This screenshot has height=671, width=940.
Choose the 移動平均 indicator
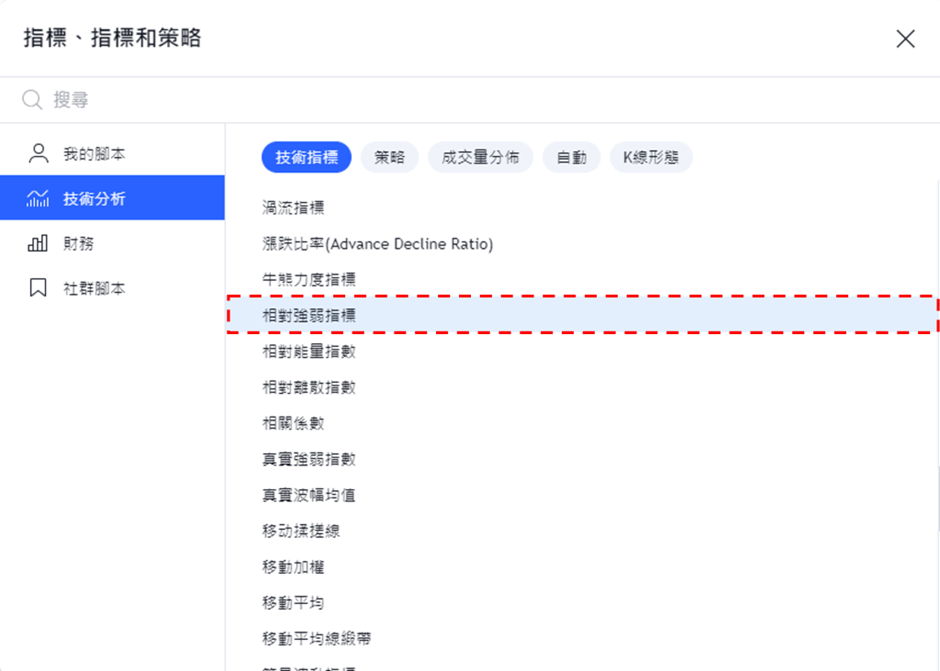(293, 603)
